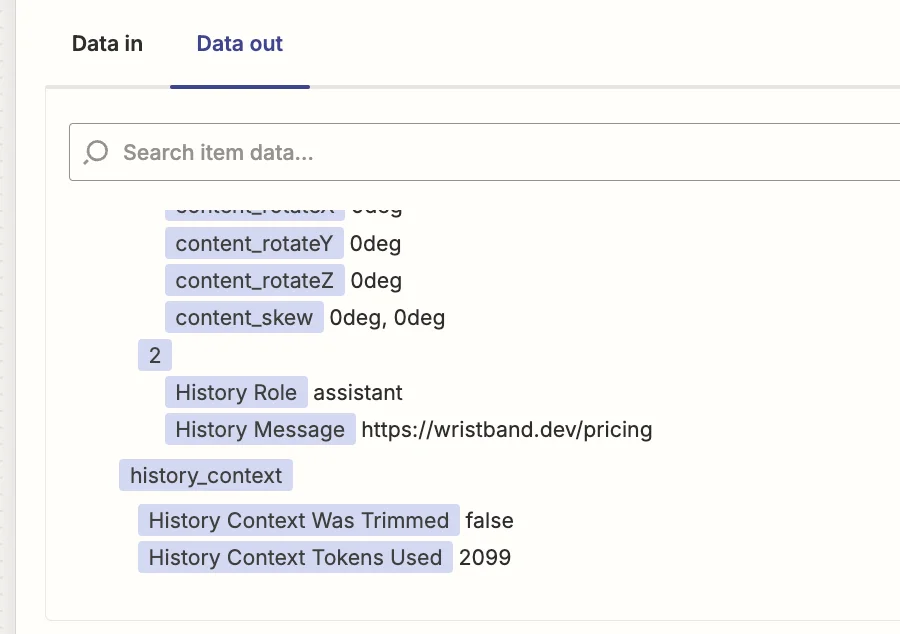Select the content_rotateZ field pill
The image size is (900, 634).
[254, 281]
